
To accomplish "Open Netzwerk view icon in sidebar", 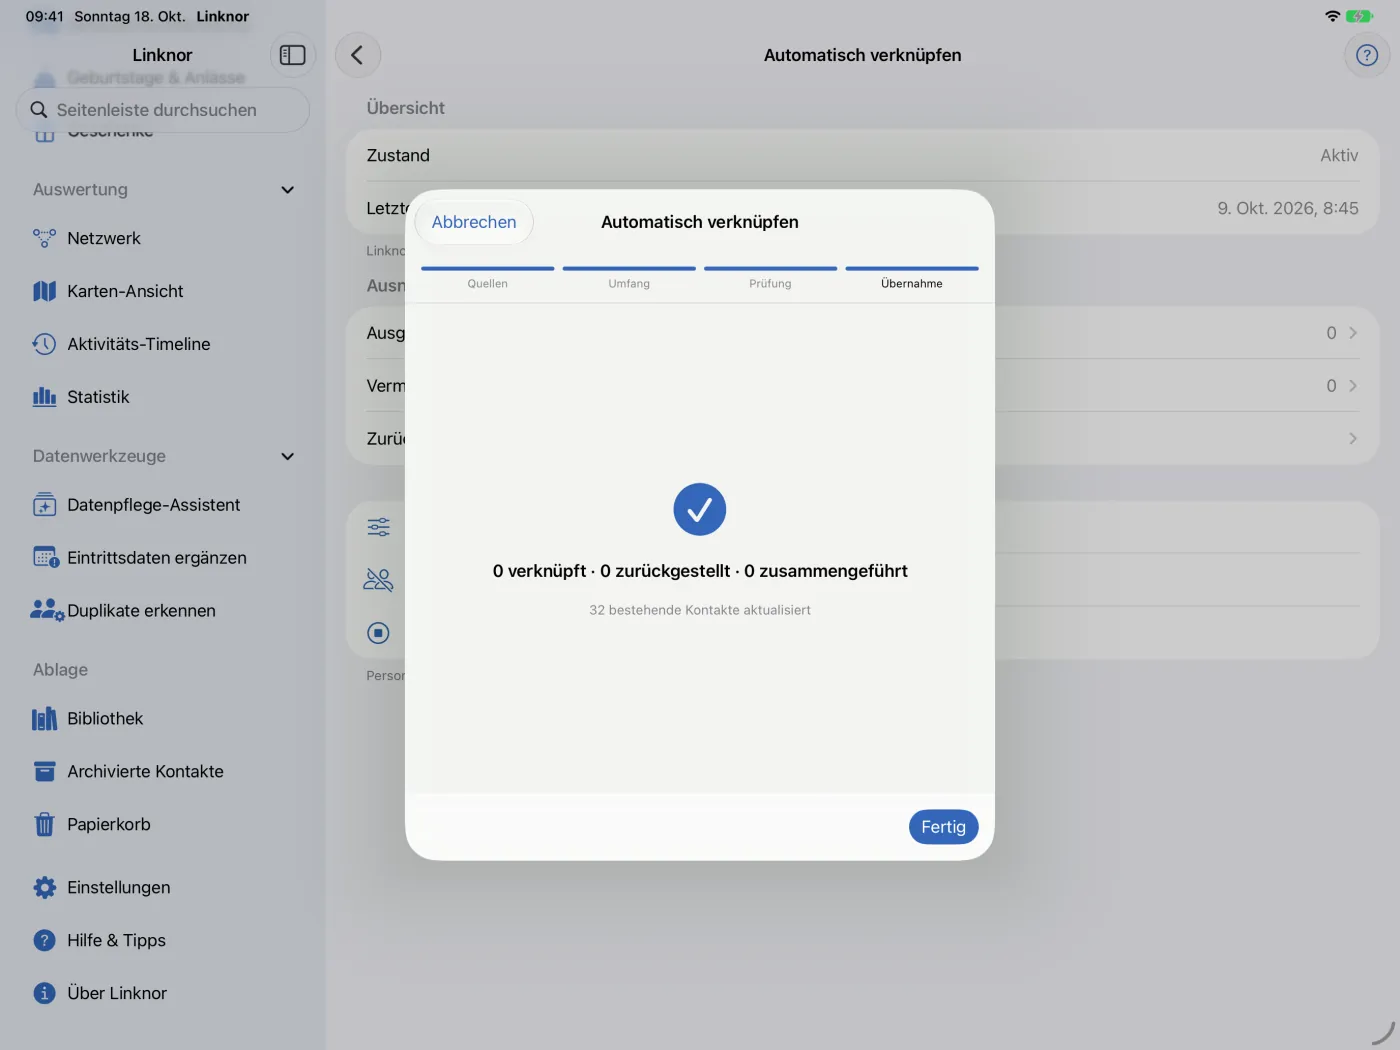I will tap(44, 238).
